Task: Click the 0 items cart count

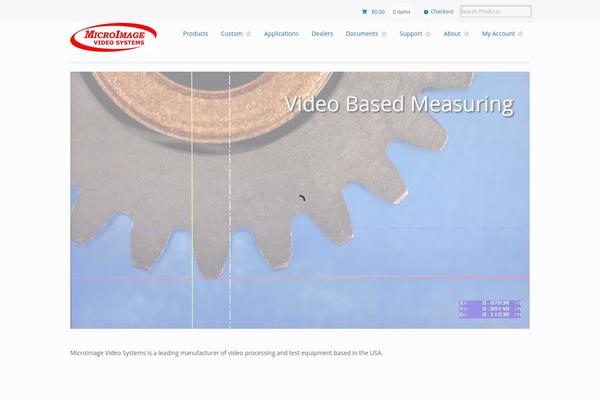Action: 401,12
